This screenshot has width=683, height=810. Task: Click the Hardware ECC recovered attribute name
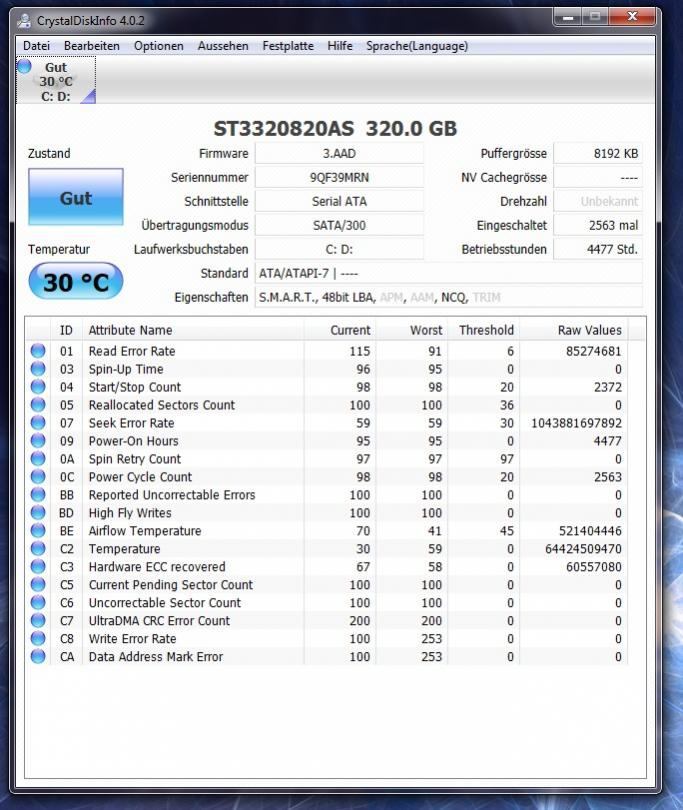point(157,567)
